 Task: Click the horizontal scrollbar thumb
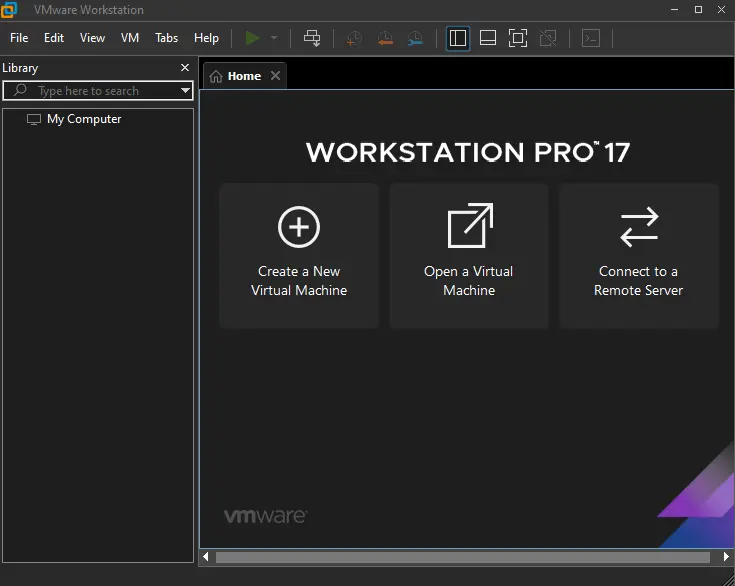click(x=463, y=557)
